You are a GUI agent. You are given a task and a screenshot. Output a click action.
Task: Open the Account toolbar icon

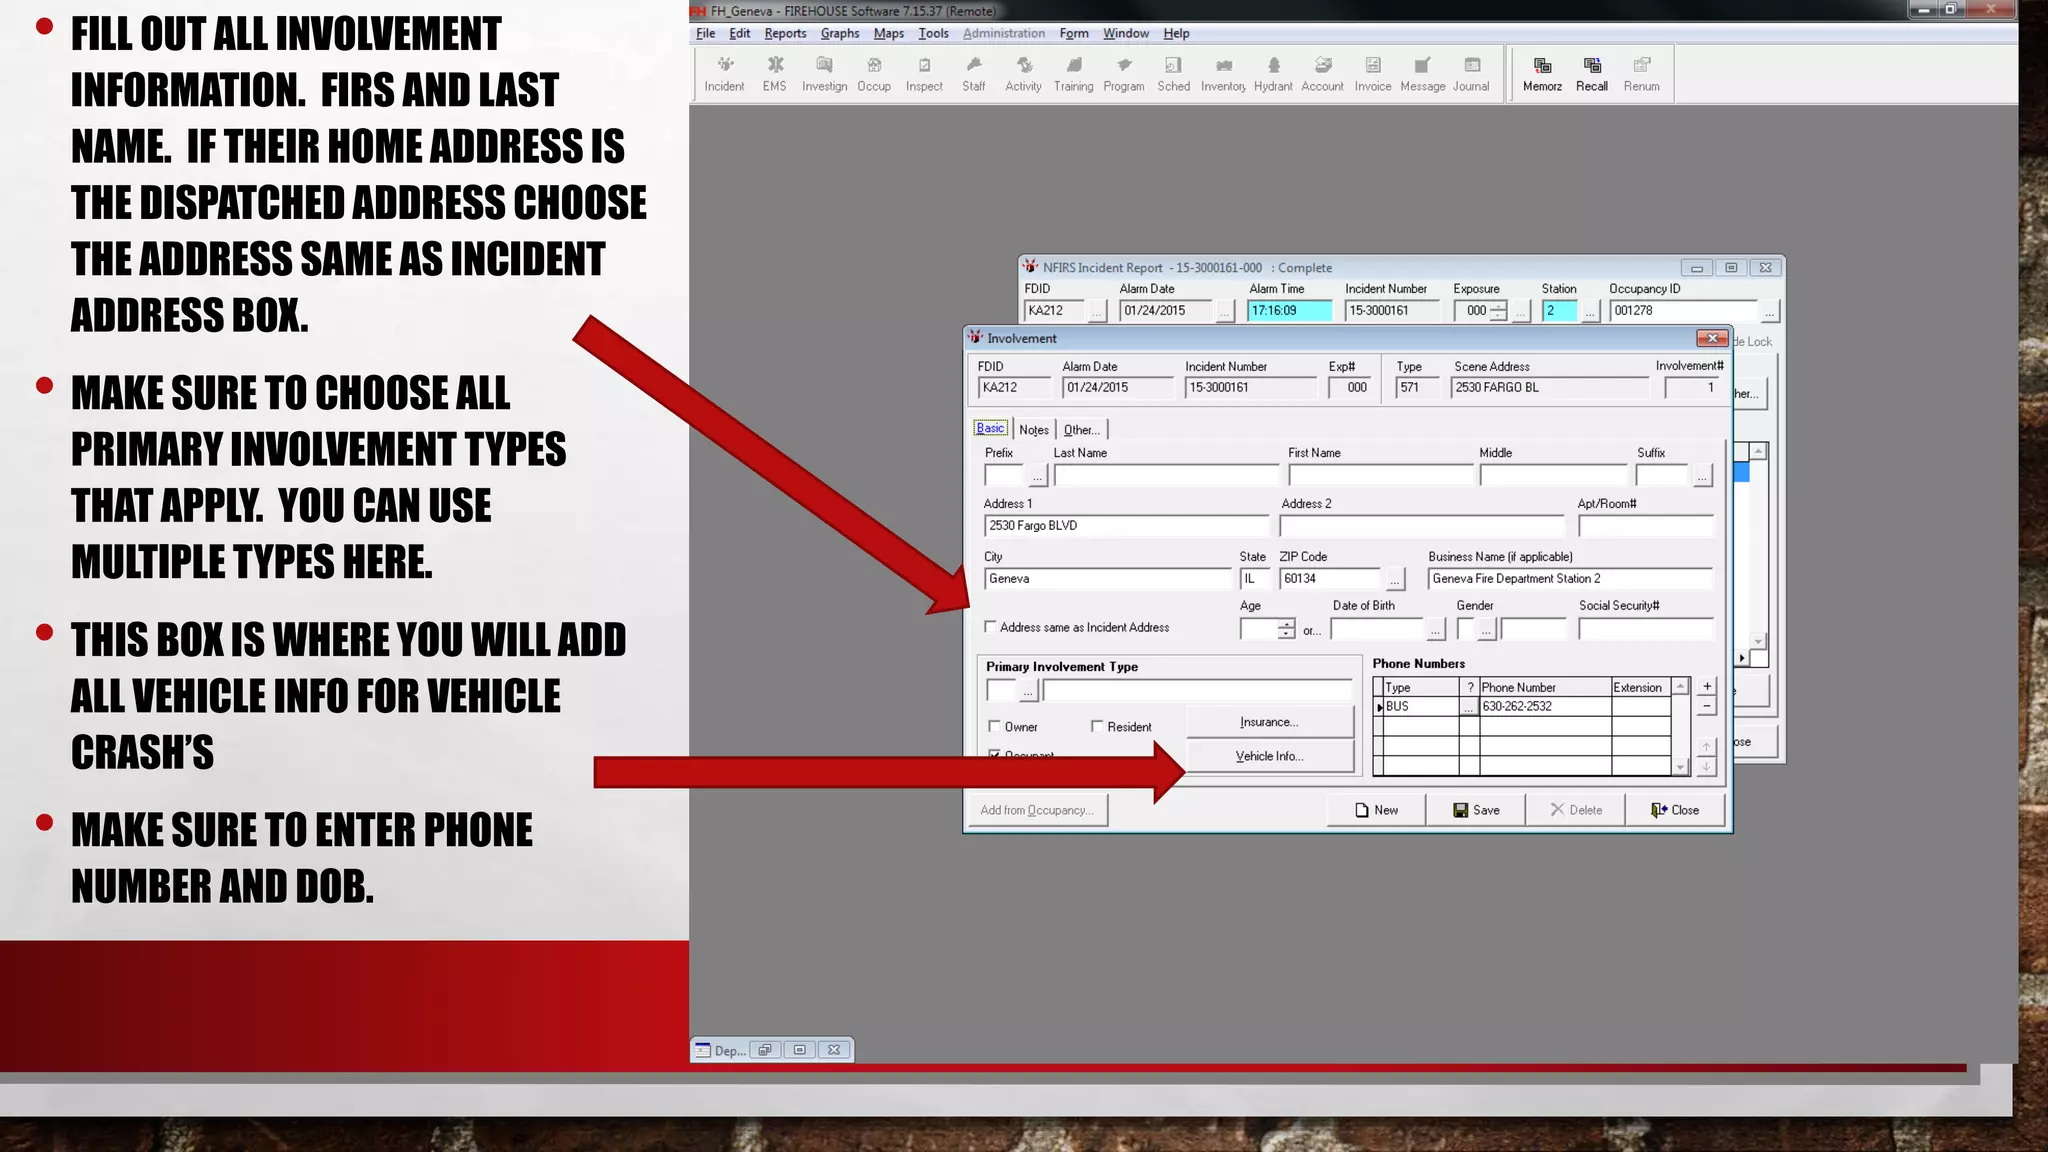pyautogui.click(x=1322, y=74)
